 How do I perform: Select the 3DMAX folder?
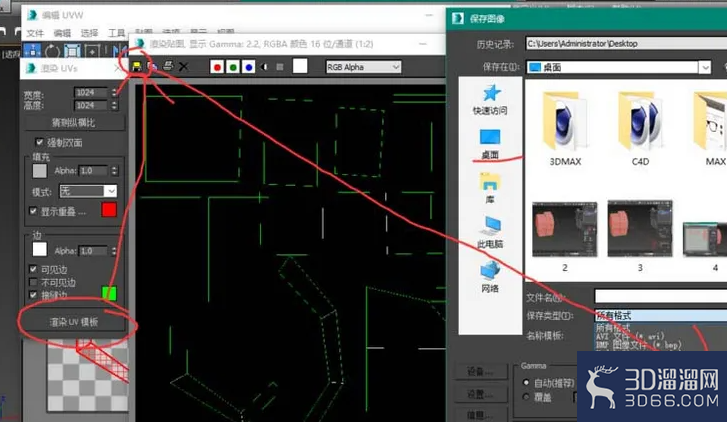click(x=565, y=129)
